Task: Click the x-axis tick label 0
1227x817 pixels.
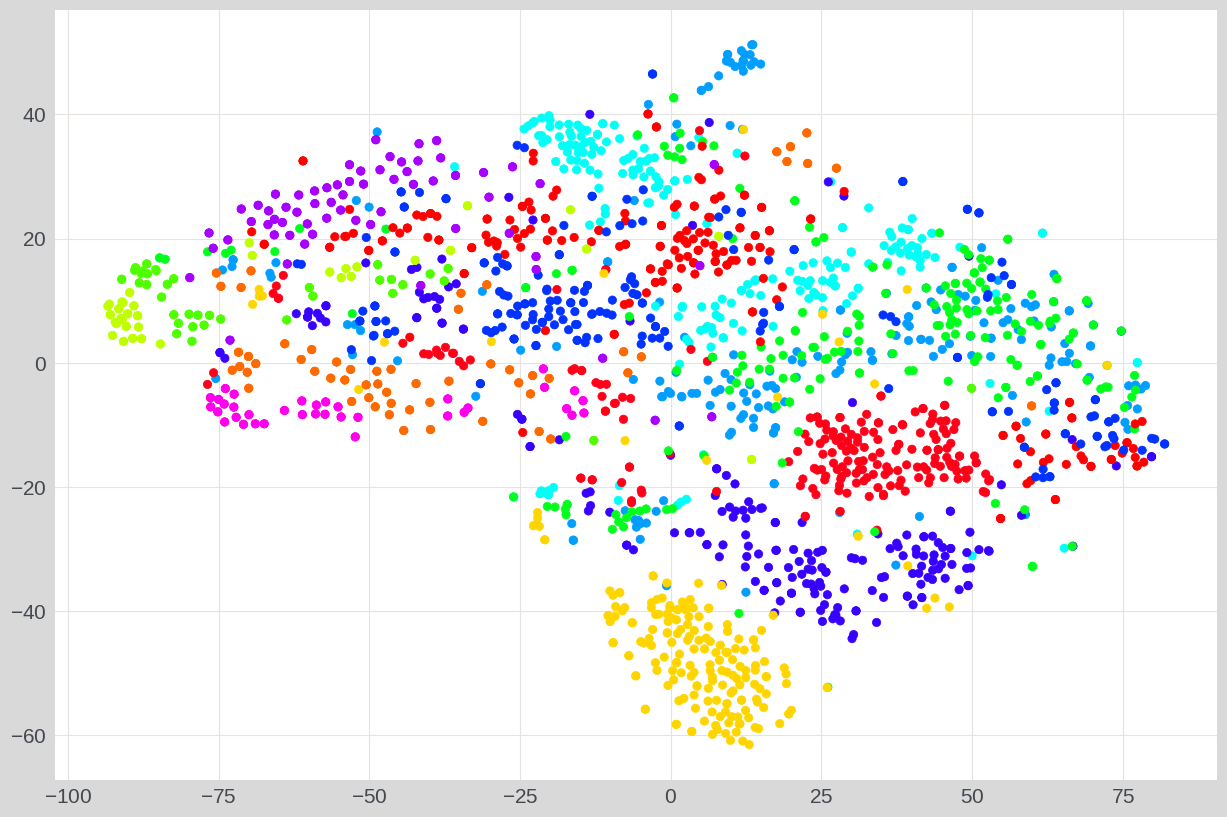Action: point(671,797)
